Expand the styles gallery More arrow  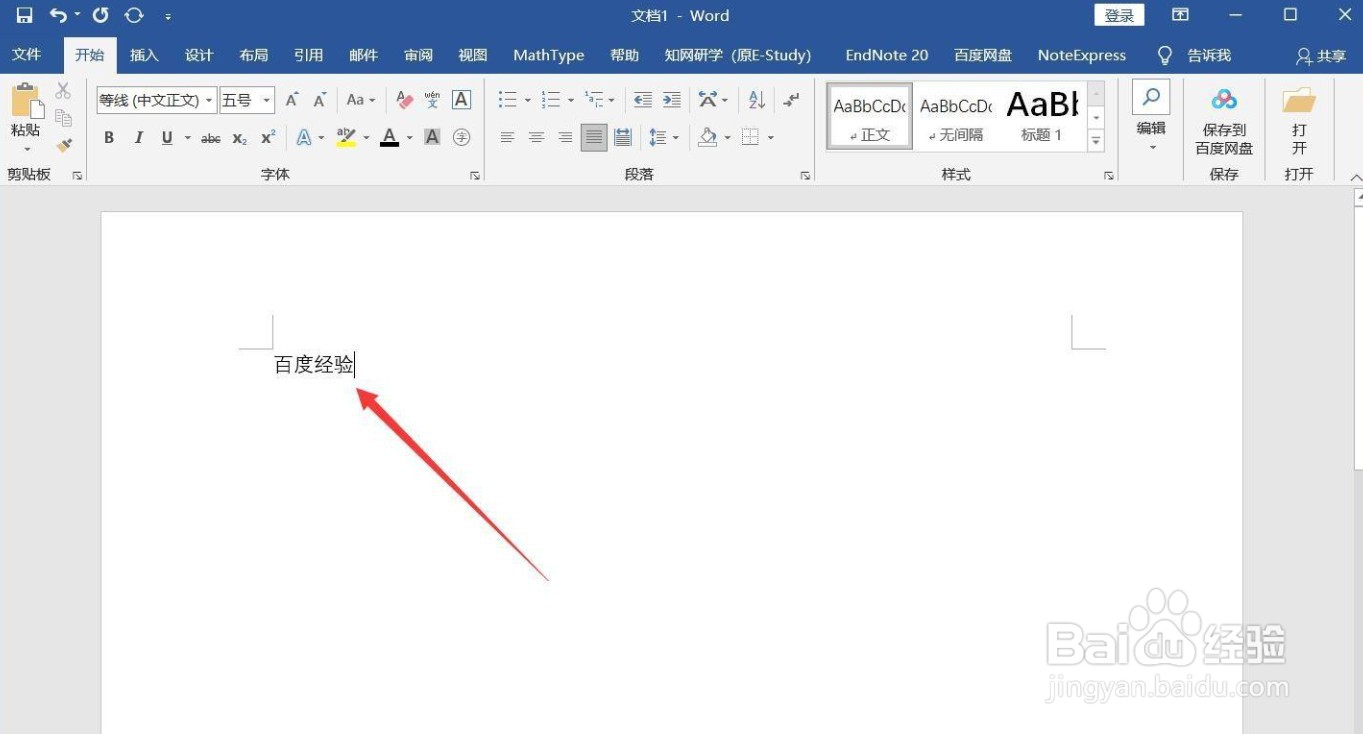point(1096,142)
